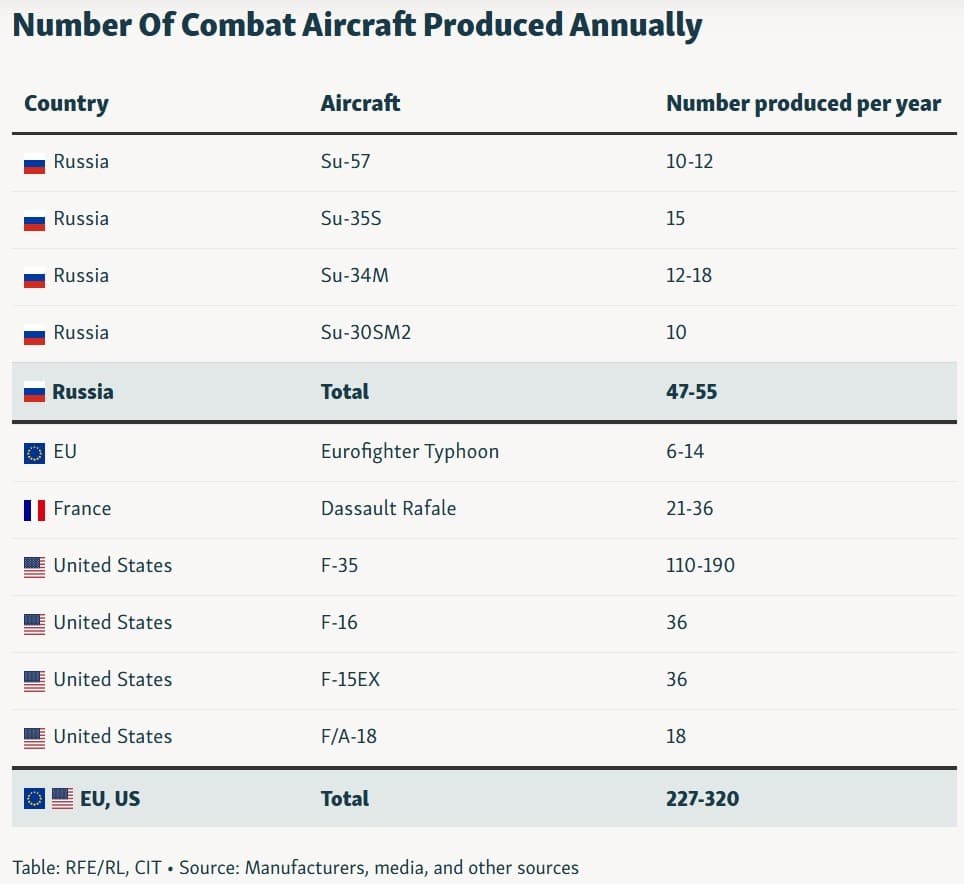Click the EU flag in Eurofighter Typhoon row
The width and height of the screenshot is (964, 884).
34,453
